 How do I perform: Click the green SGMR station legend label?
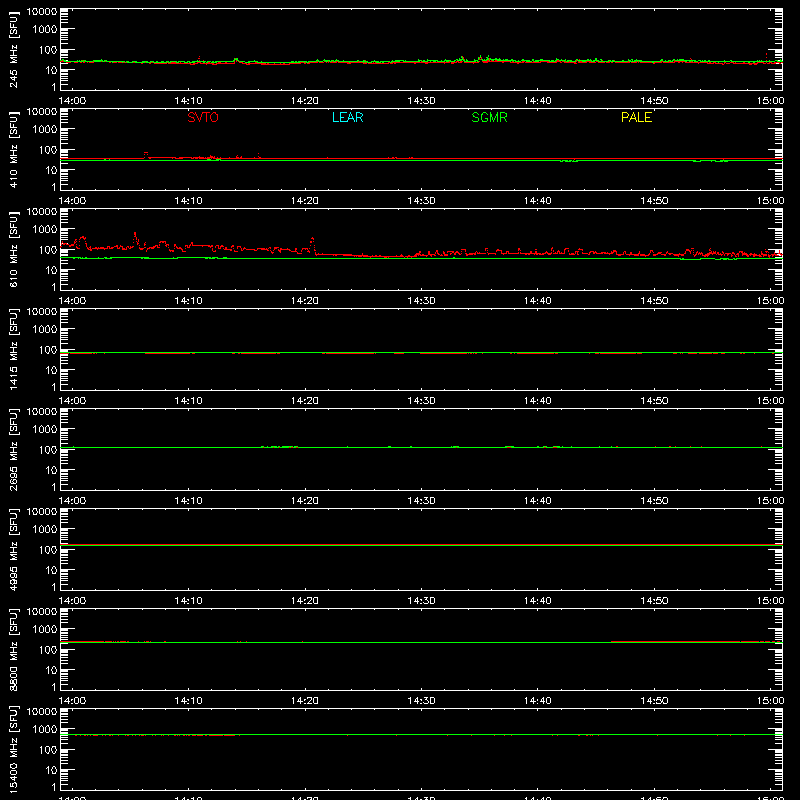(489, 117)
